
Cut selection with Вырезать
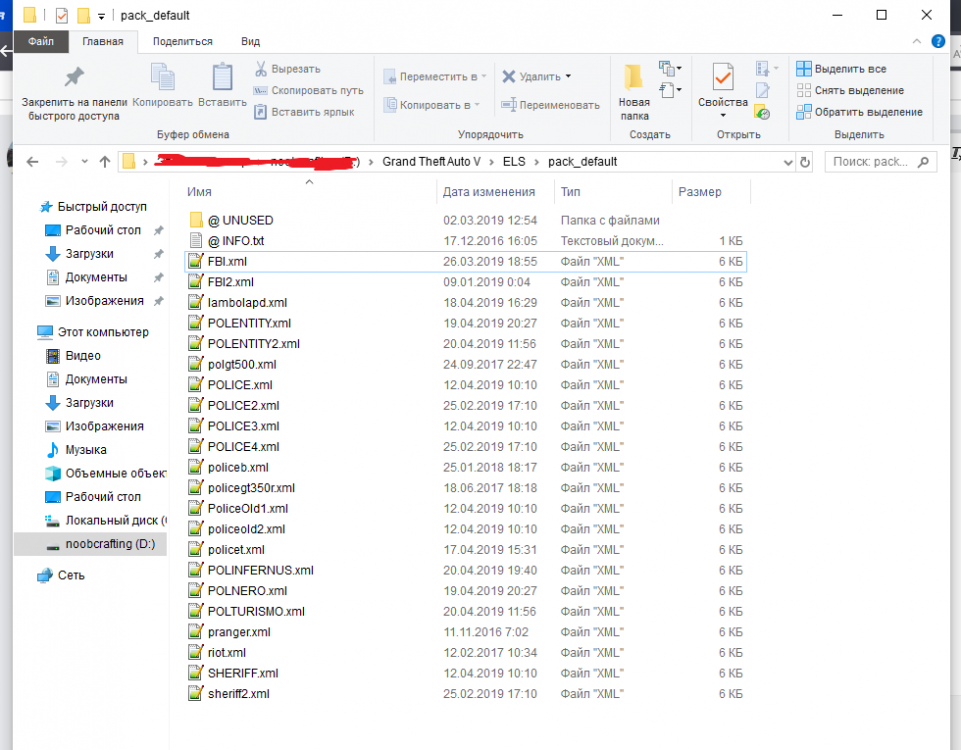tap(287, 69)
